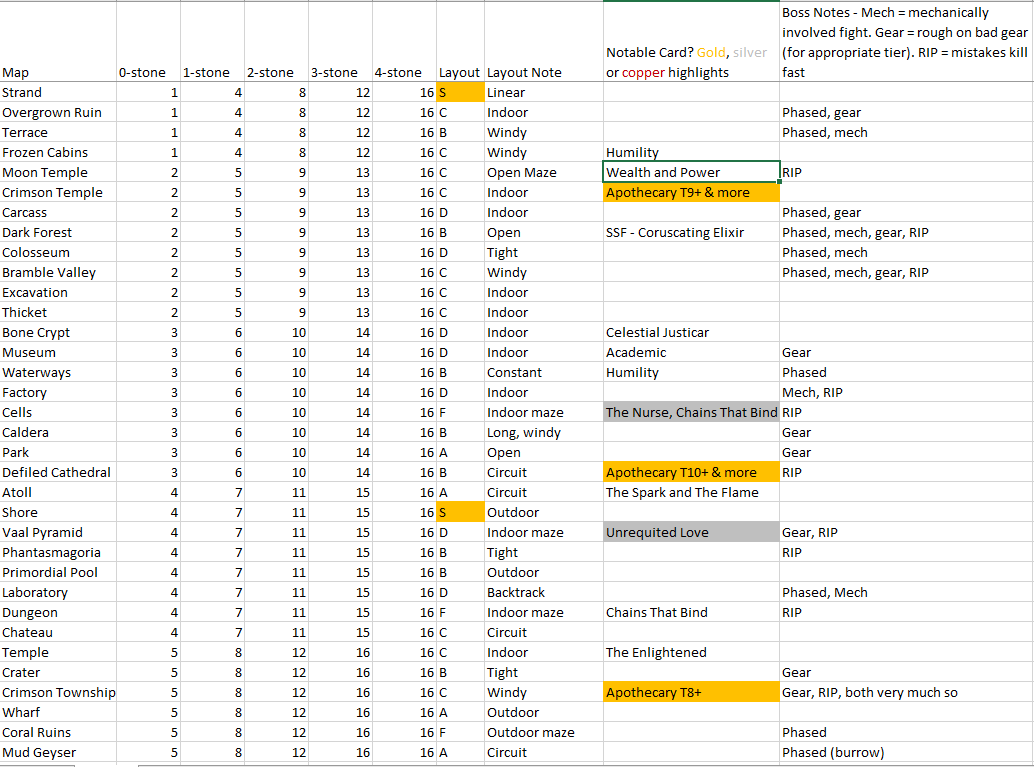This screenshot has width=1034, height=767.
Task: Select the 'Chateau' map cell
Action: point(58,632)
